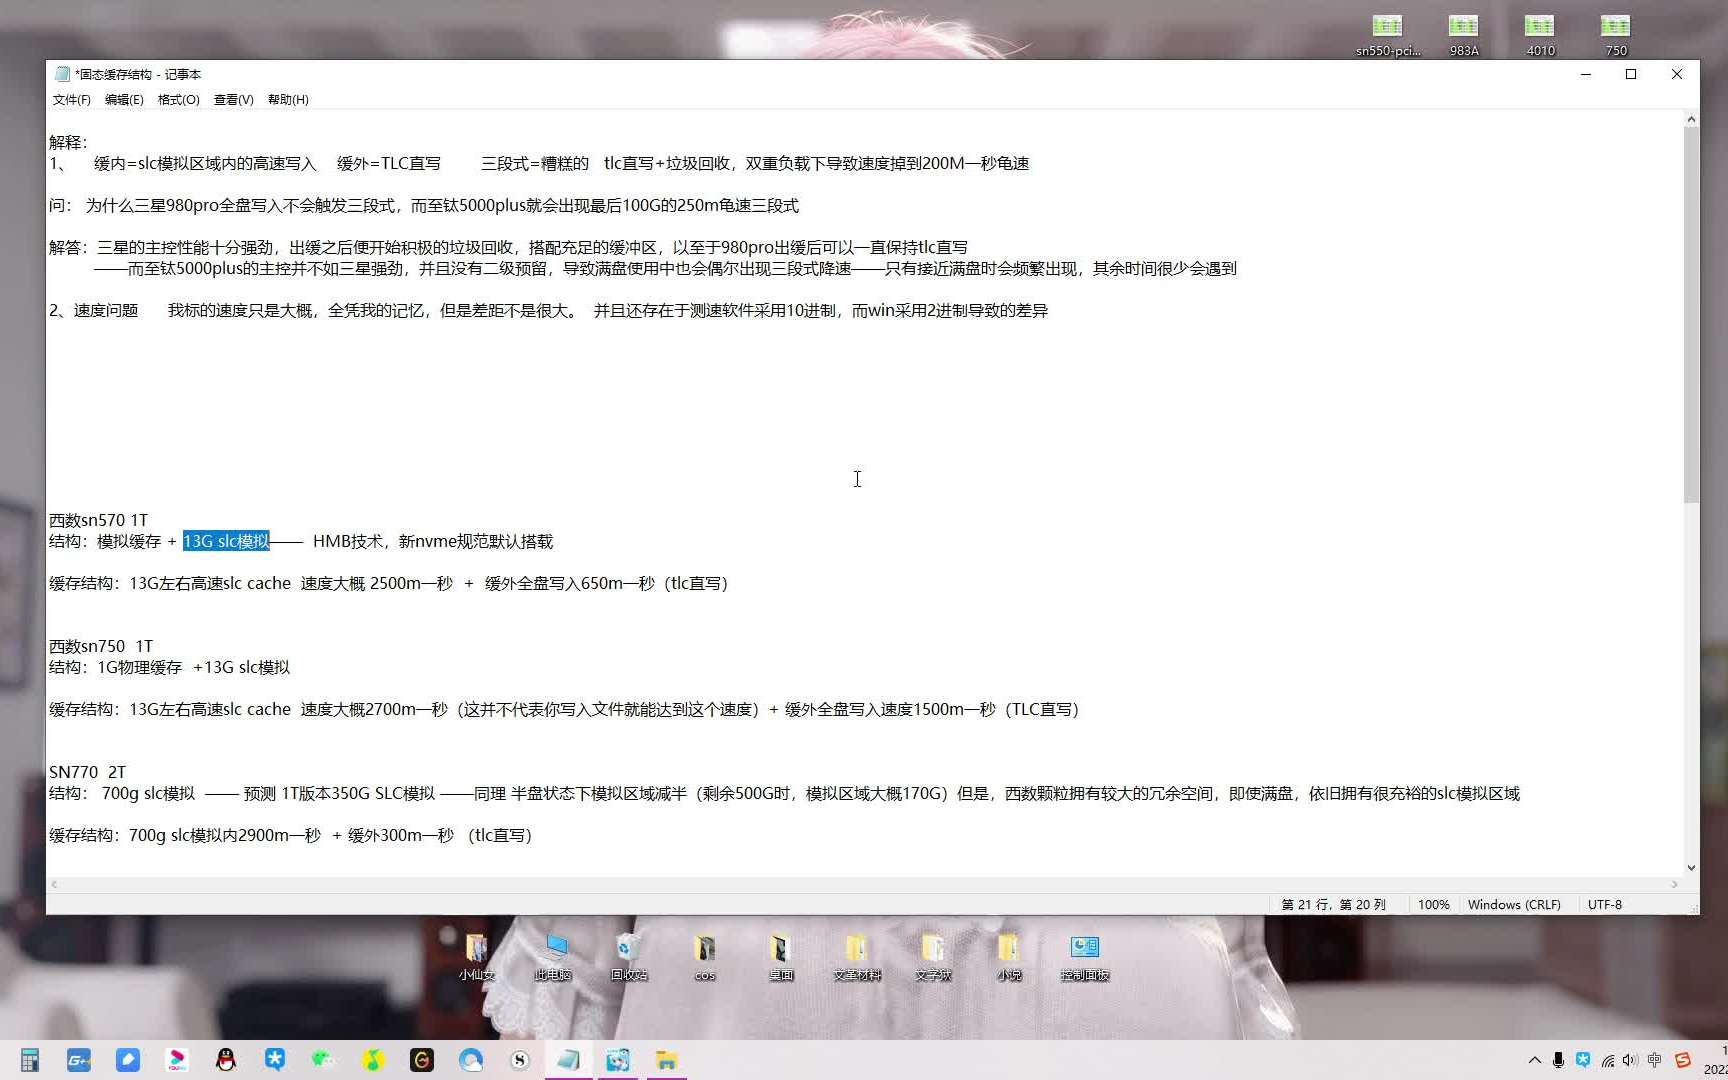Click the '2、速度问题' text
This screenshot has width=1728, height=1080.
(94, 310)
